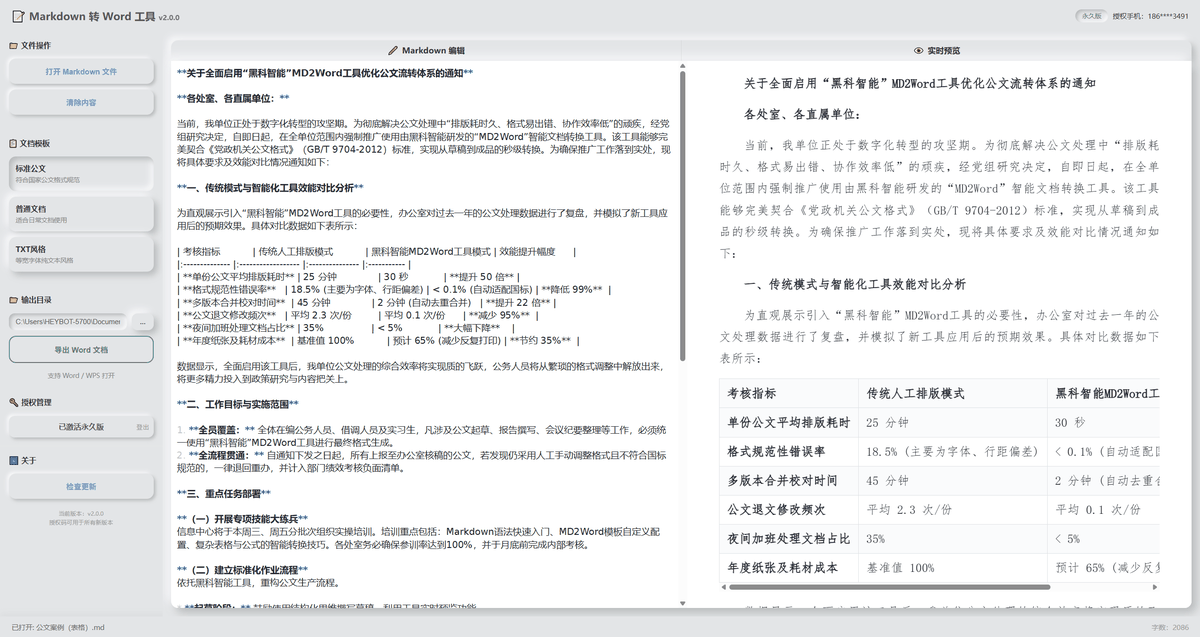This screenshot has width=1200, height=637.
Task: Click the key icon next to 授权管理
Action: [x=13, y=402]
